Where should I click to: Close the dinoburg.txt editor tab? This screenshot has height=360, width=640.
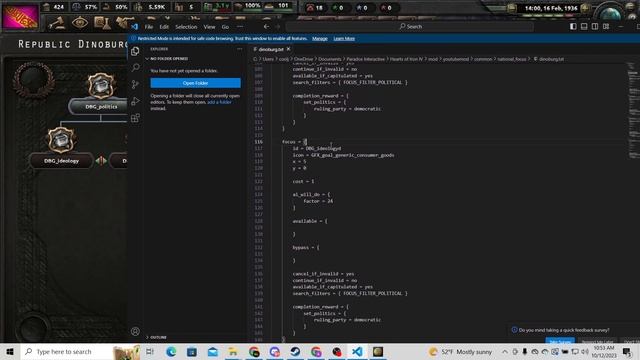coord(289,49)
